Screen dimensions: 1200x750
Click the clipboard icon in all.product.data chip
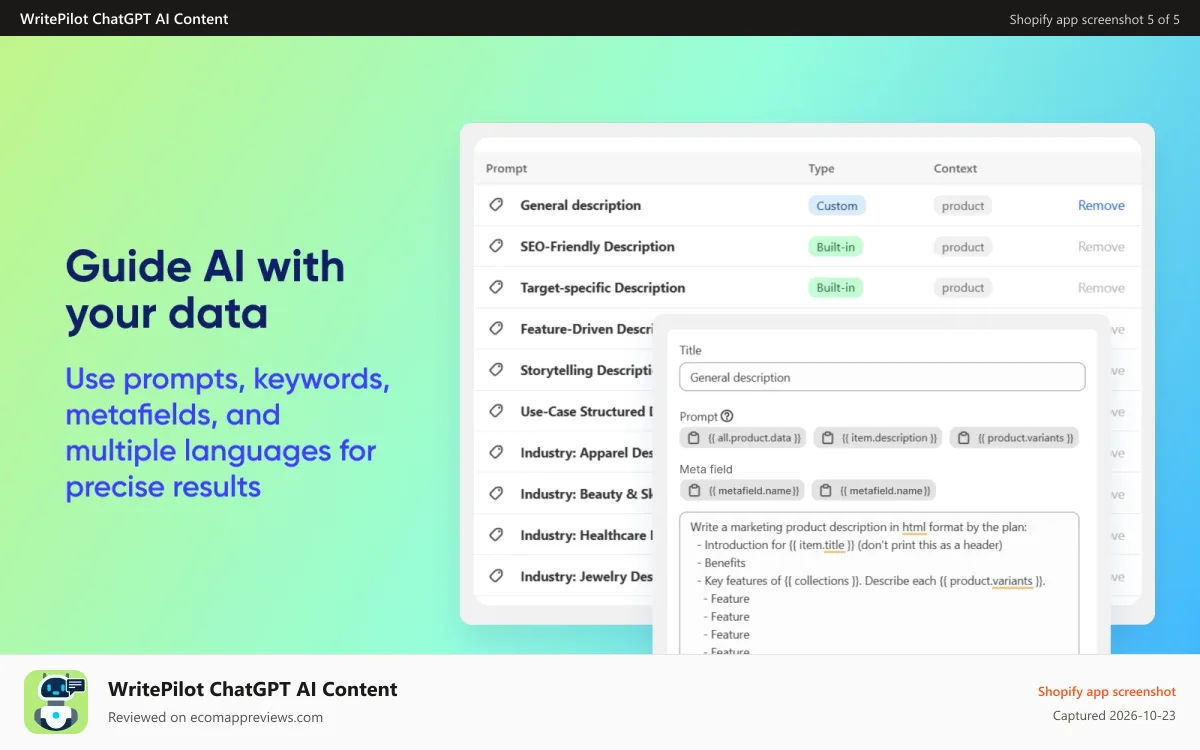(x=694, y=438)
